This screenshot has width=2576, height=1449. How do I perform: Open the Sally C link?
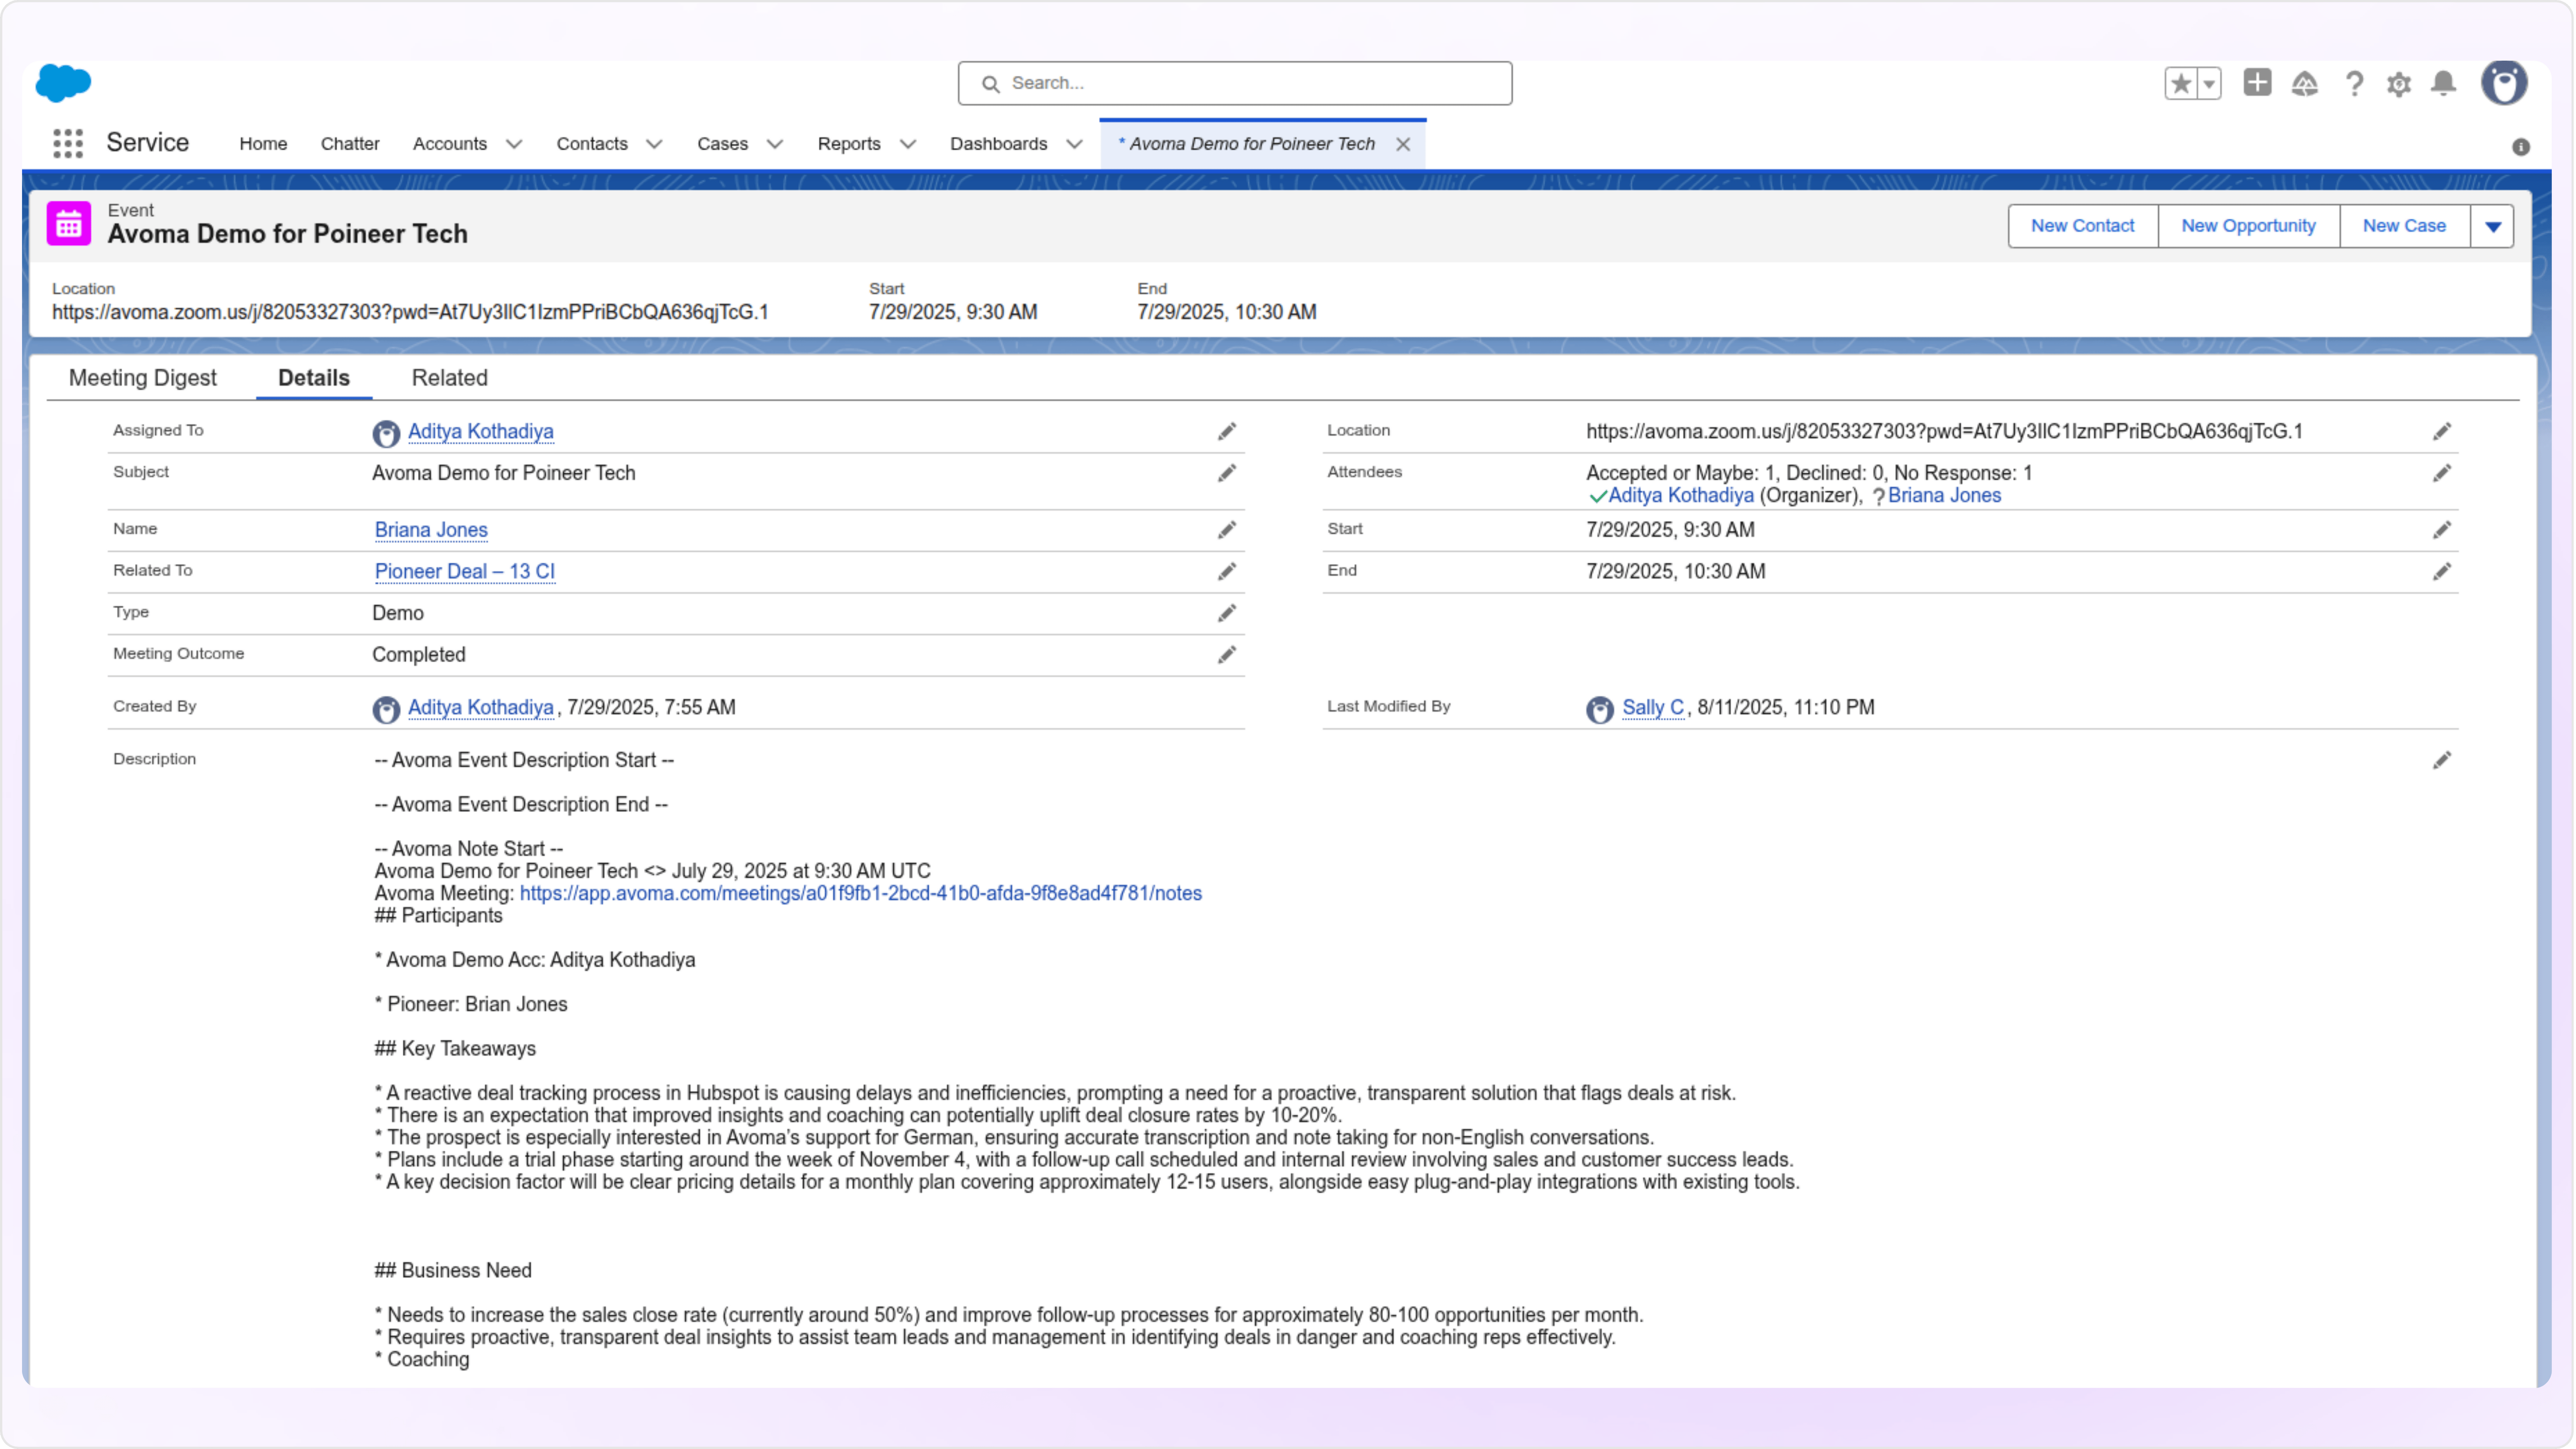click(x=1653, y=708)
